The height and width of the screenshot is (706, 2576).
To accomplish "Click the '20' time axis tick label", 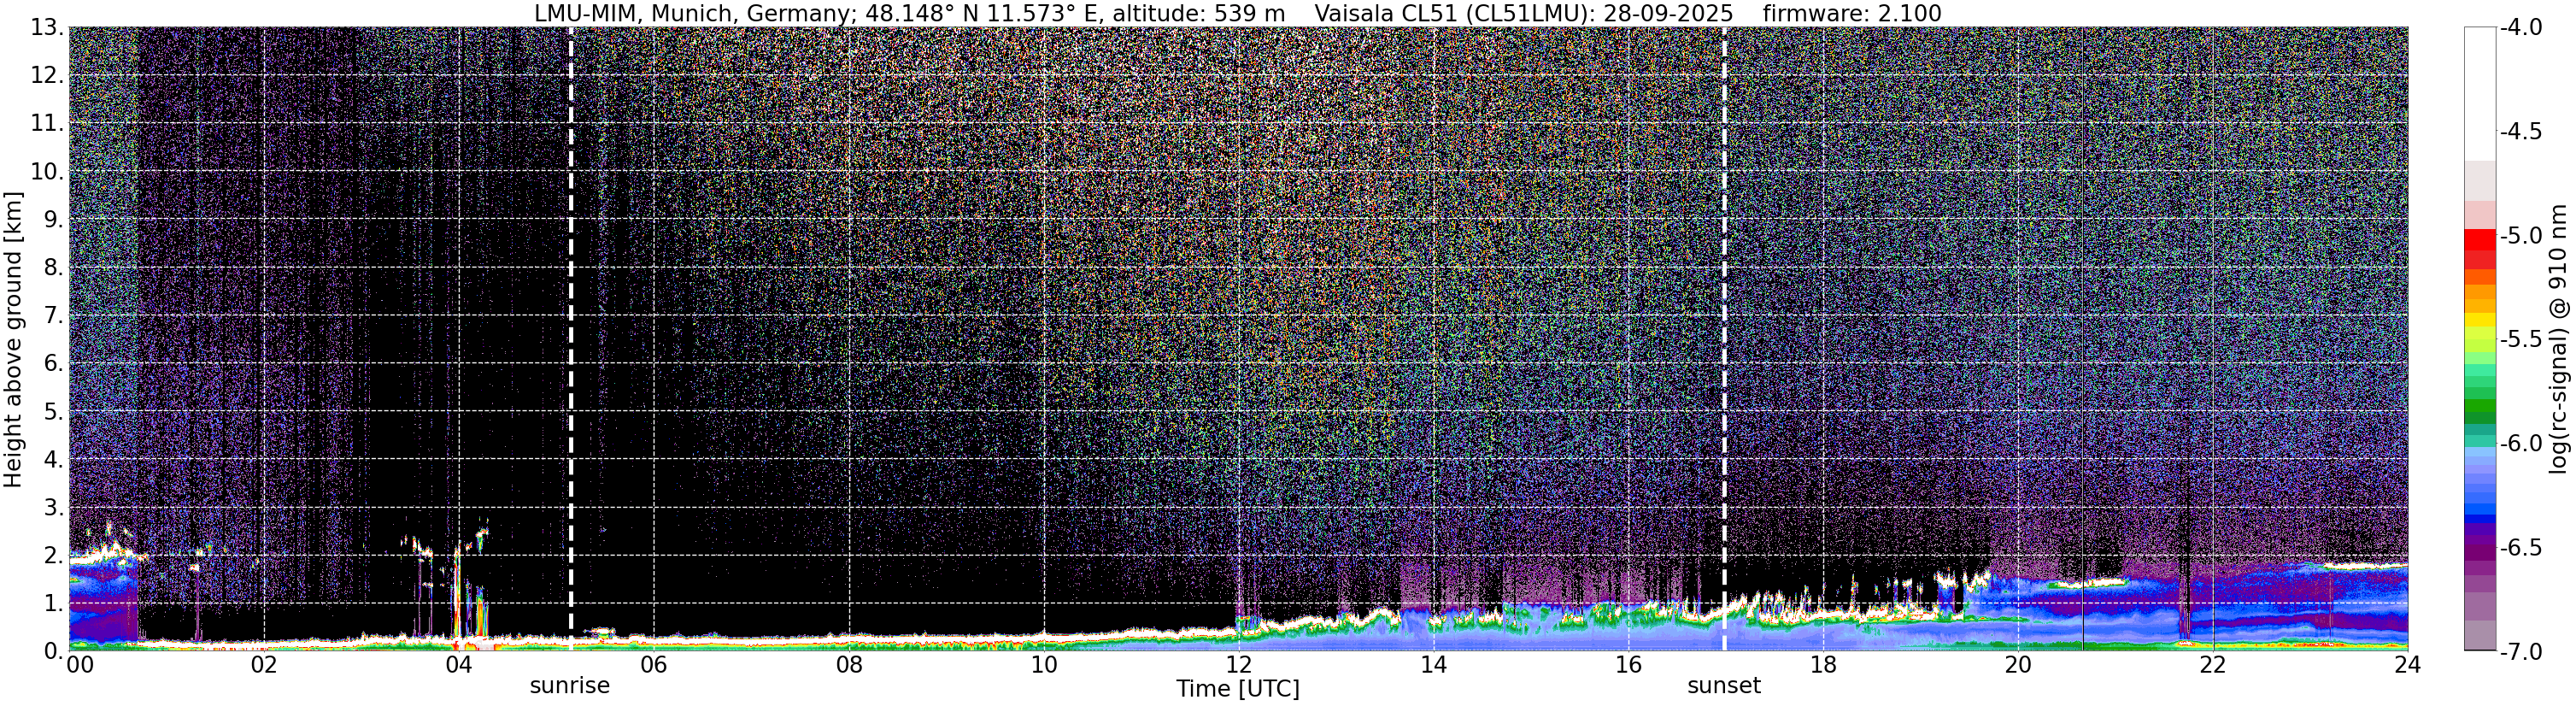I will pyautogui.click(x=2018, y=665).
